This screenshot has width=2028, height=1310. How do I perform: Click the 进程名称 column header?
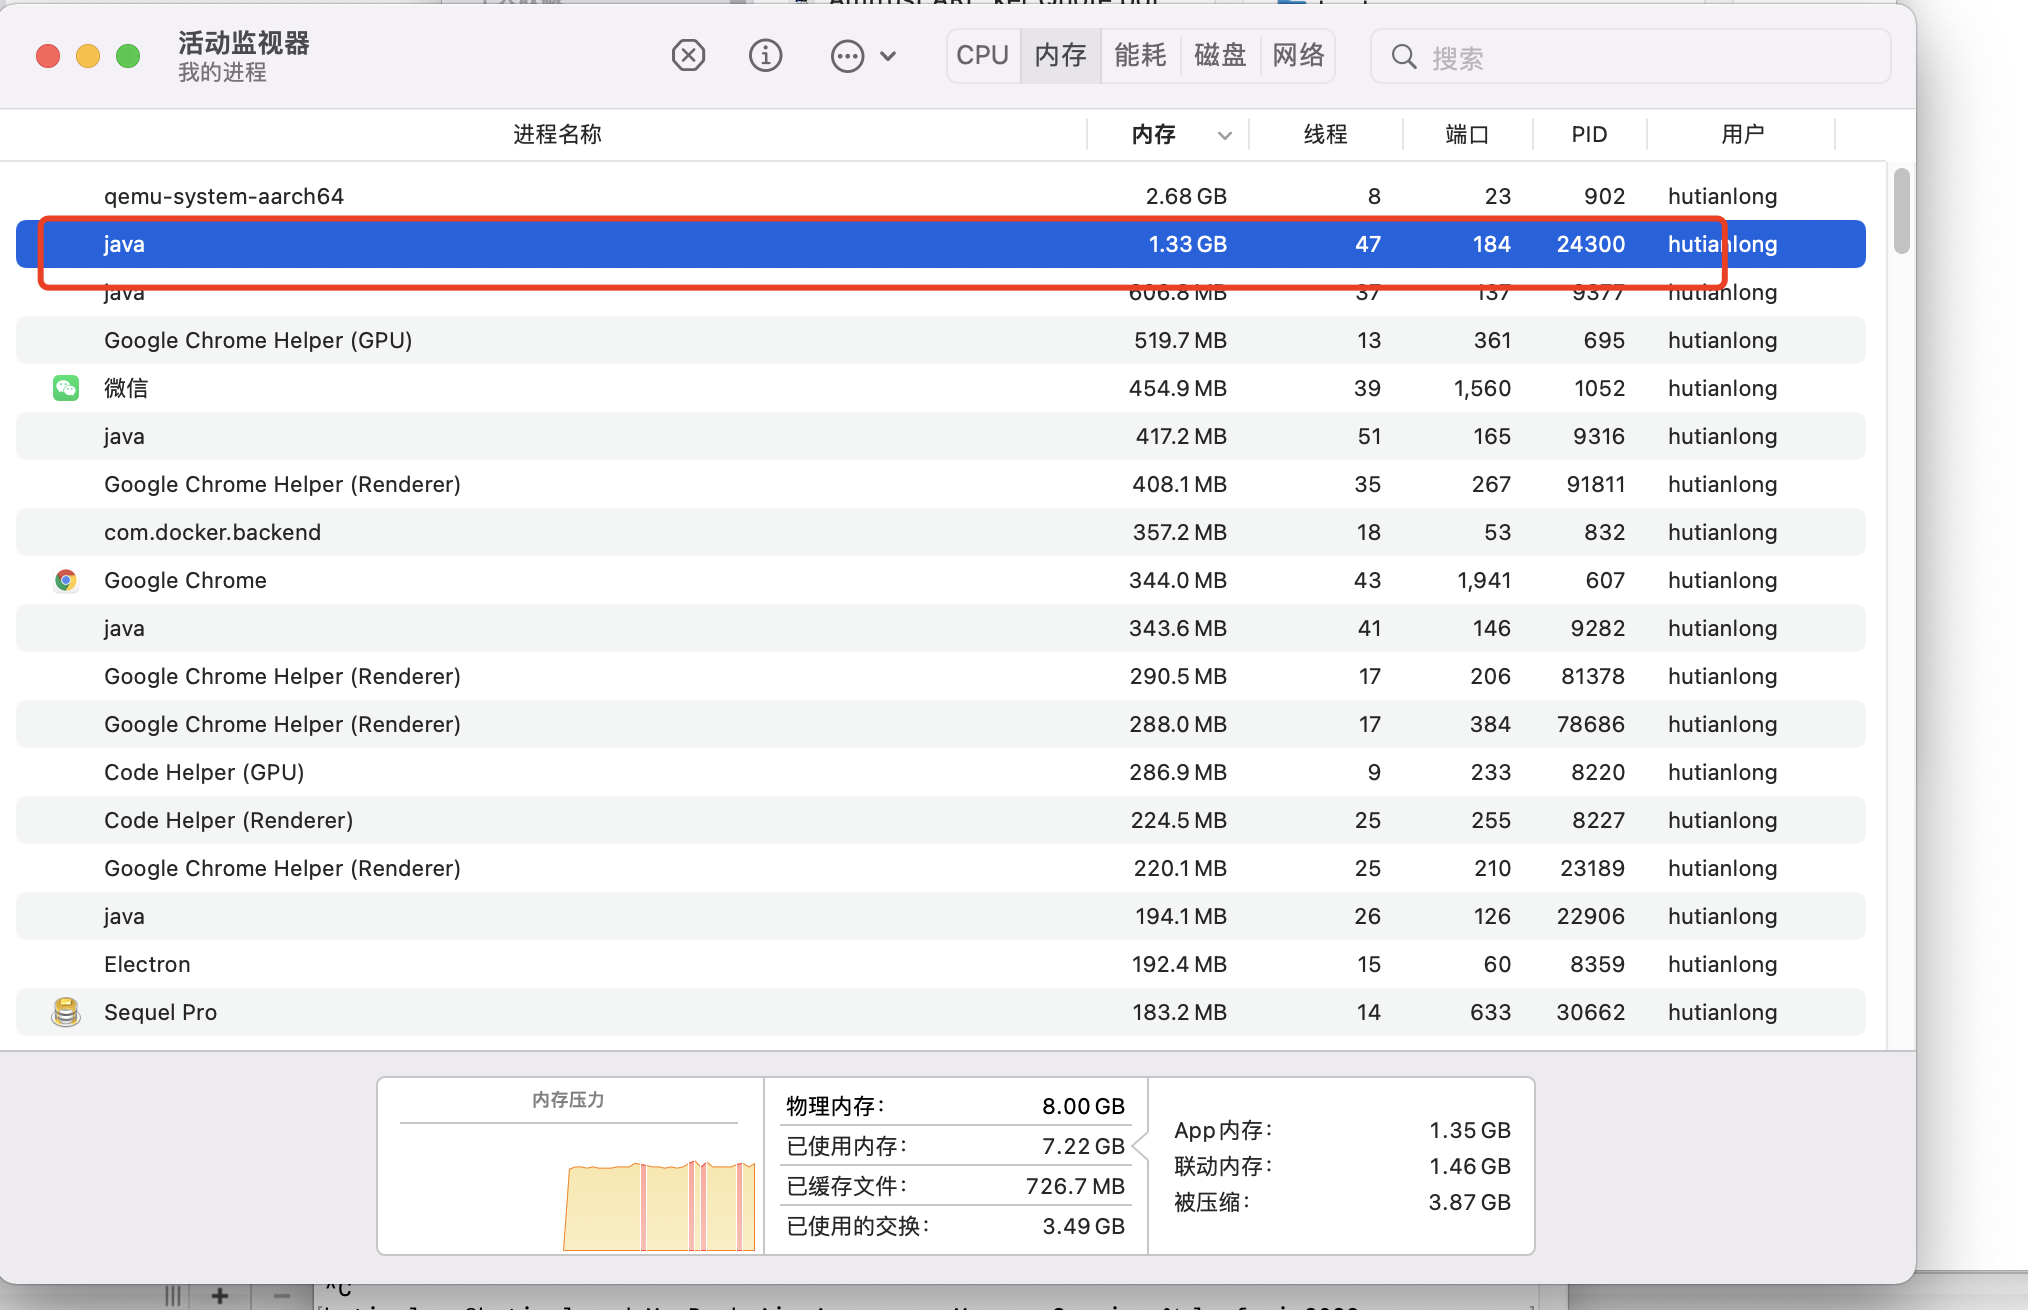click(557, 134)
